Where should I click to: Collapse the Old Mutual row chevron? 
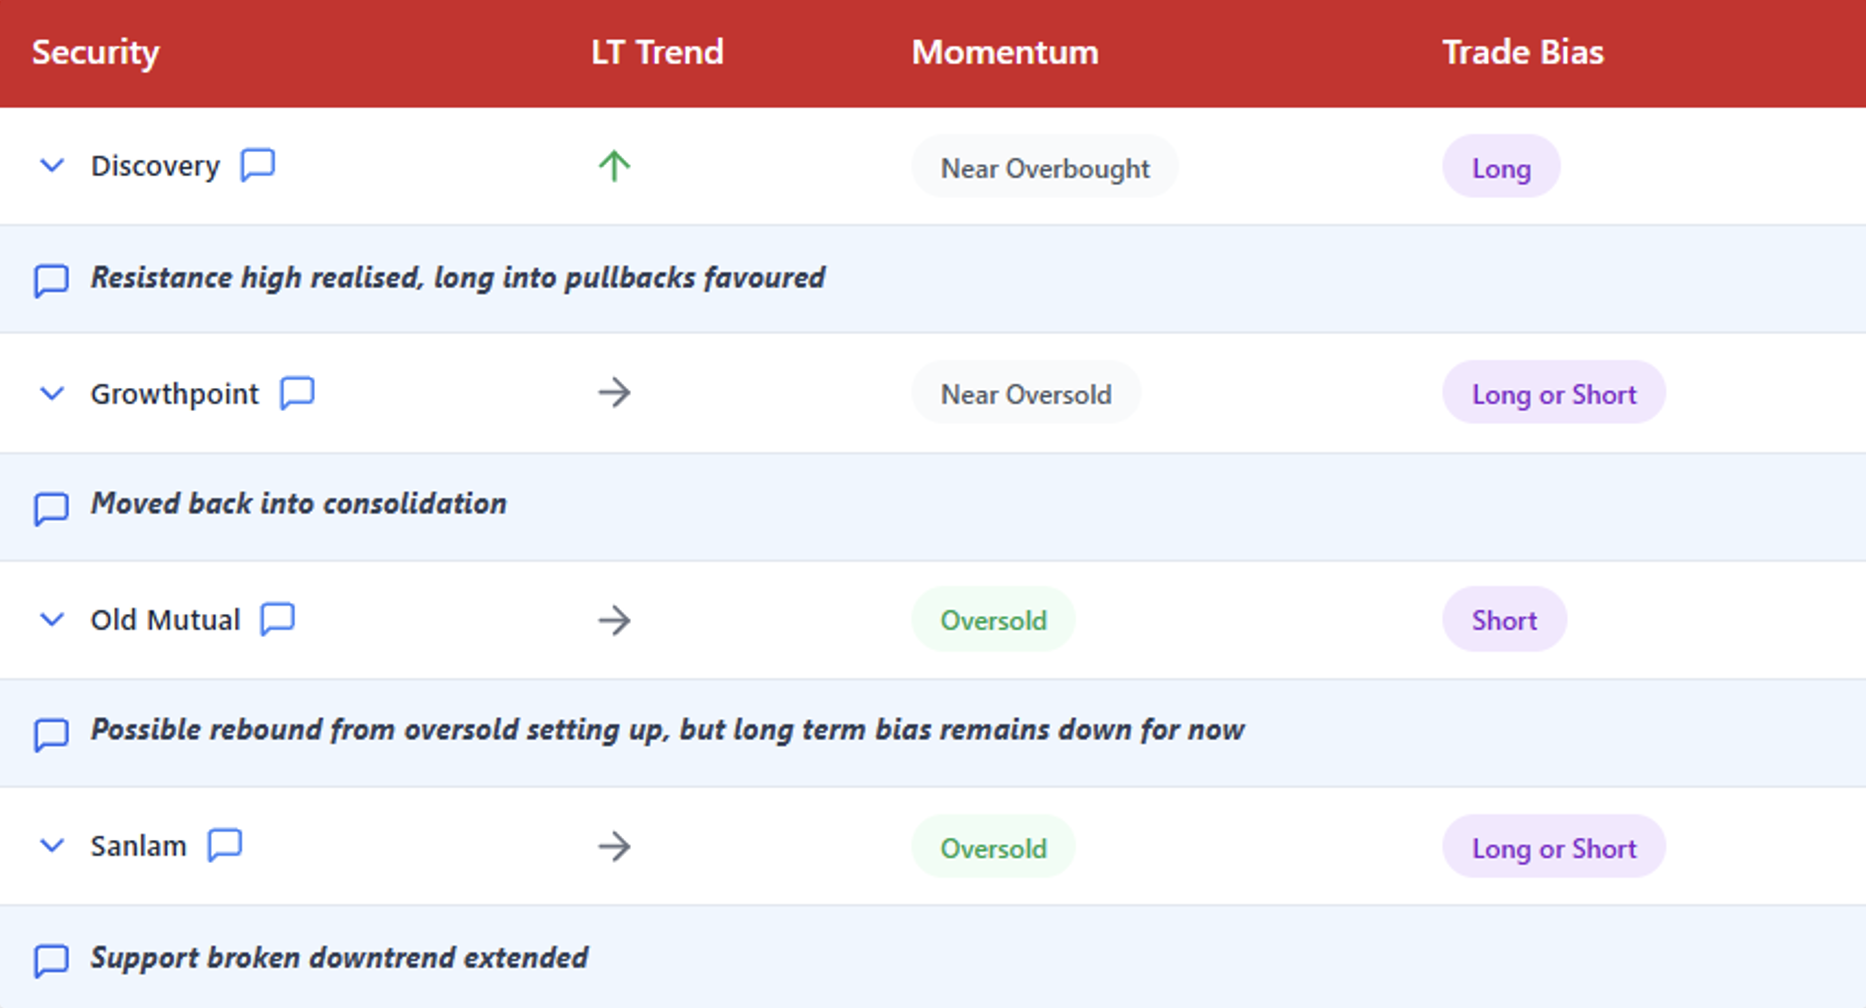[x=51, y=620]
